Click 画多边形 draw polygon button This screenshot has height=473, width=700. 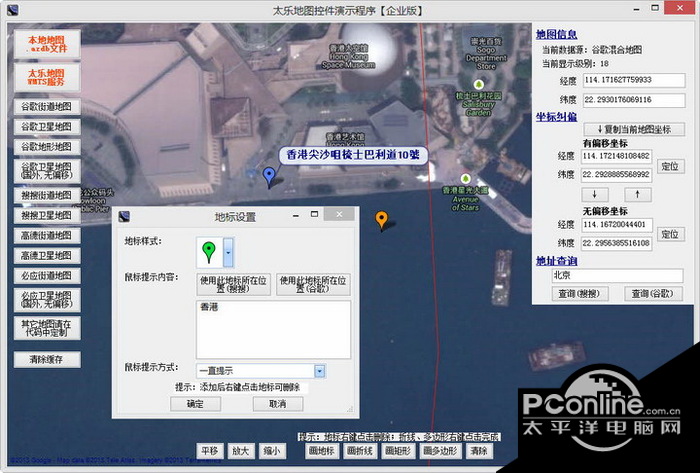tap(440, 451)
